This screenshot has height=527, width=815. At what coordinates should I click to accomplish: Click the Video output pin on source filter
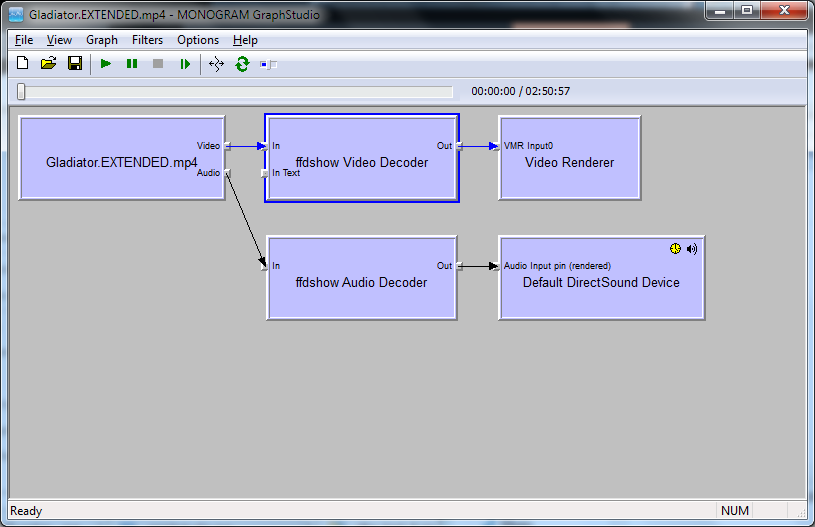click(x=227, y=146)
